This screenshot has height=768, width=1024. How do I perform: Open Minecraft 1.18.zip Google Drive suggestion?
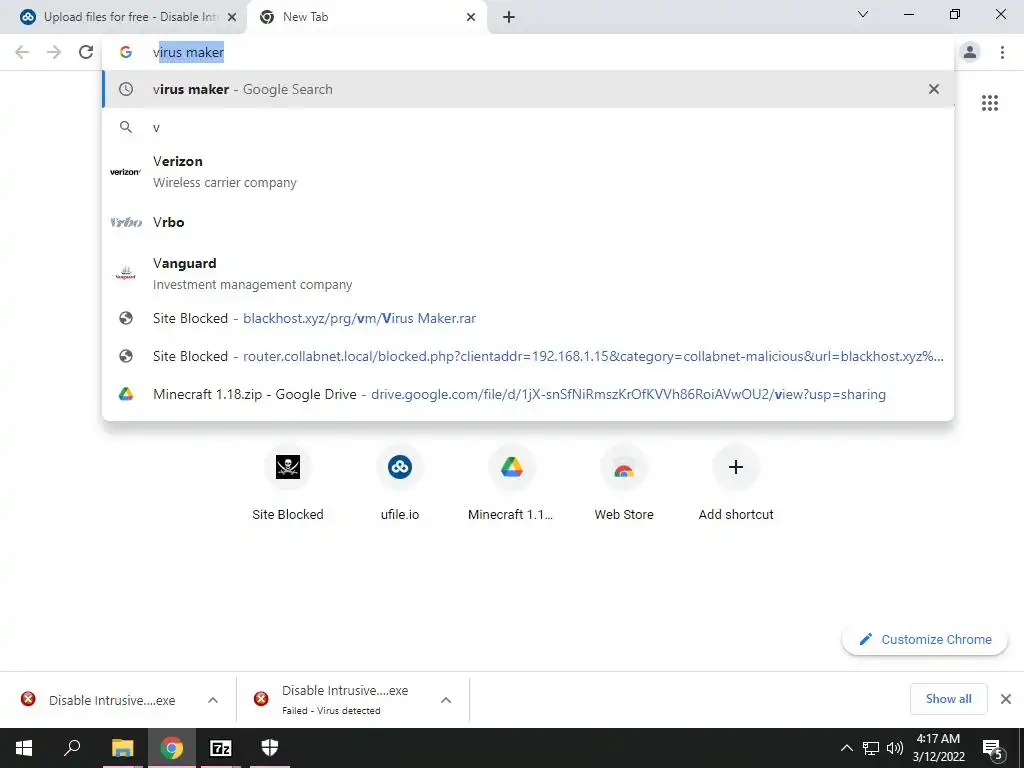coord(528,394)
